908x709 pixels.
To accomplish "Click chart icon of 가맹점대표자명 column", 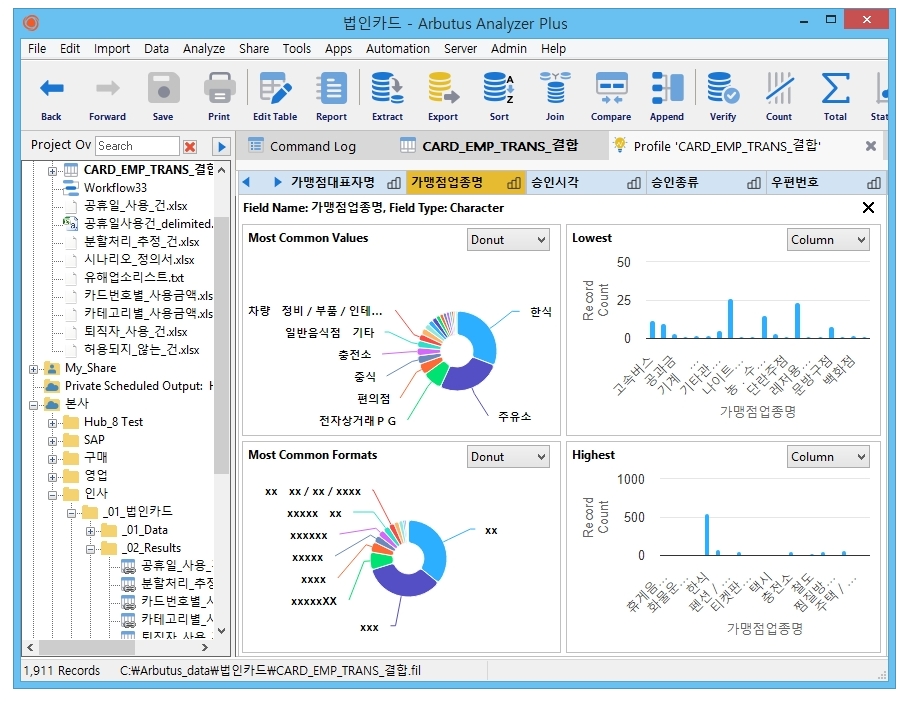I will (394, 184).
